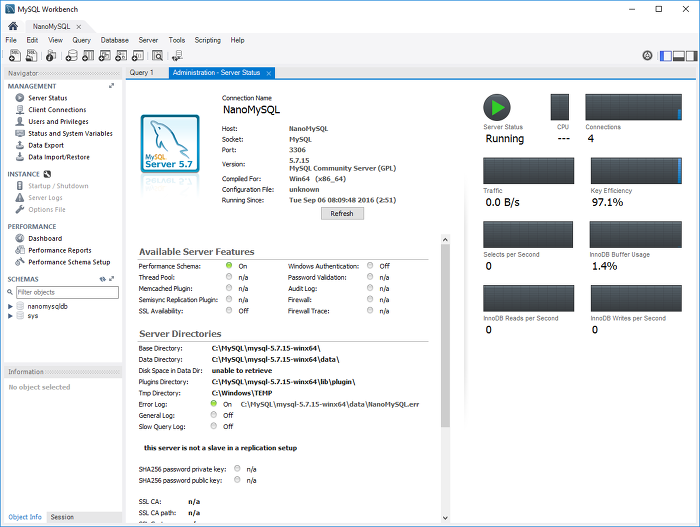Screen dimensions: 700x527
Task: Click the Windows Authentication status indicator
Action: coord(370,265)
